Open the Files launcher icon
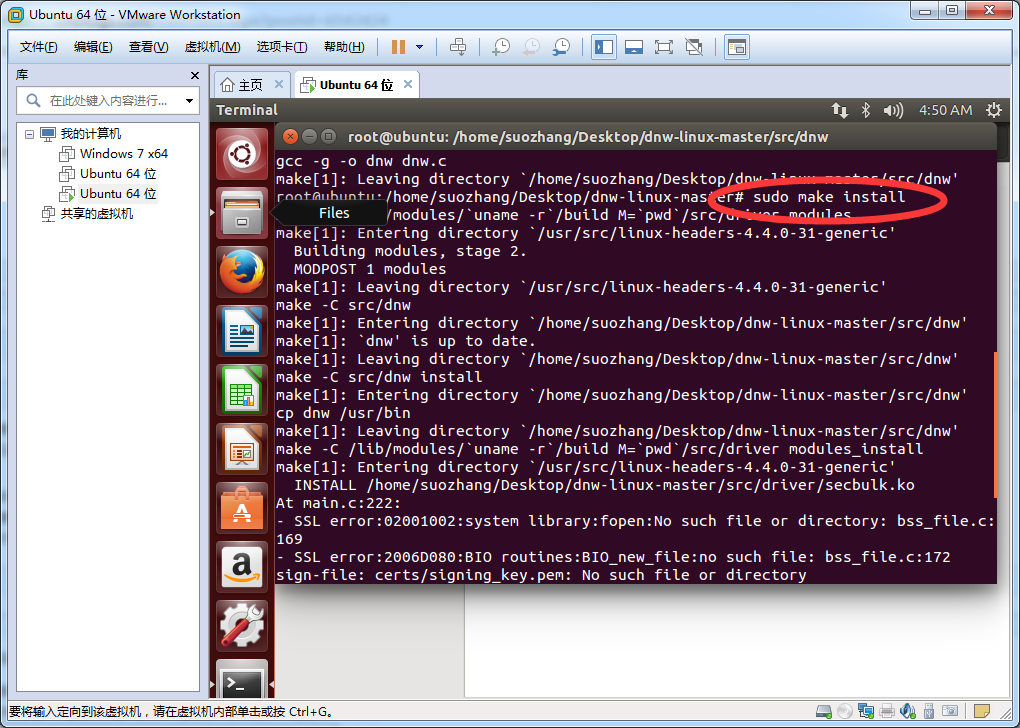 coord(242,213)
